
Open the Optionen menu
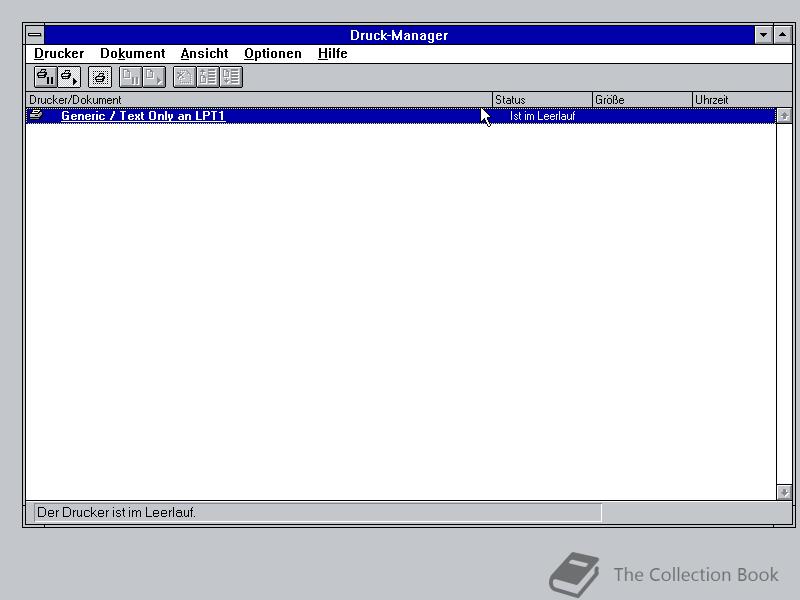pos(272,54)
